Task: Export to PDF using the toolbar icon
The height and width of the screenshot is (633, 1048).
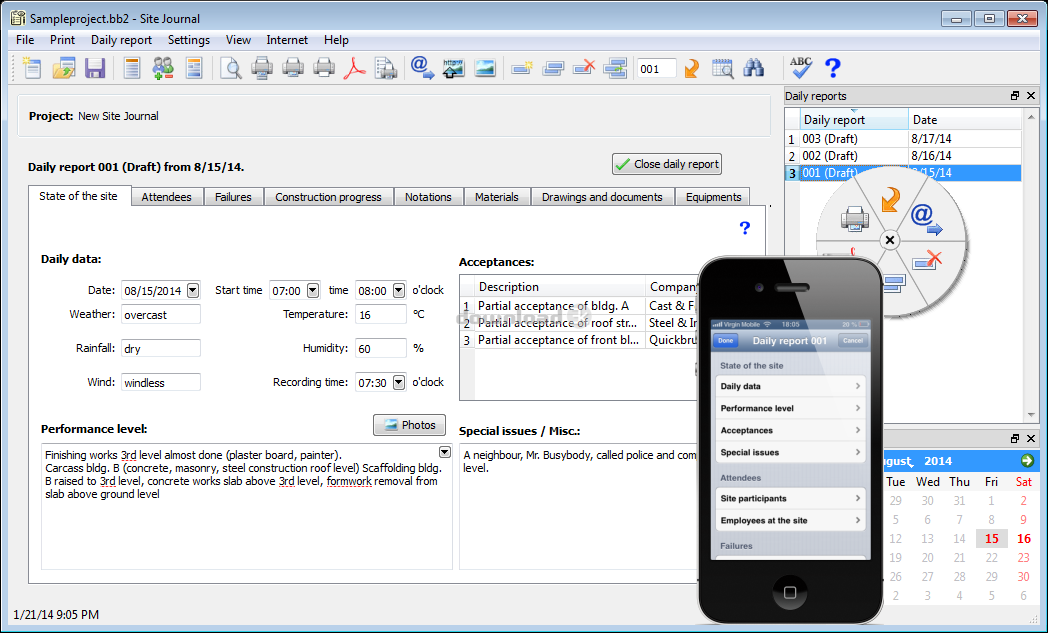Action: [x=355, y=68]
